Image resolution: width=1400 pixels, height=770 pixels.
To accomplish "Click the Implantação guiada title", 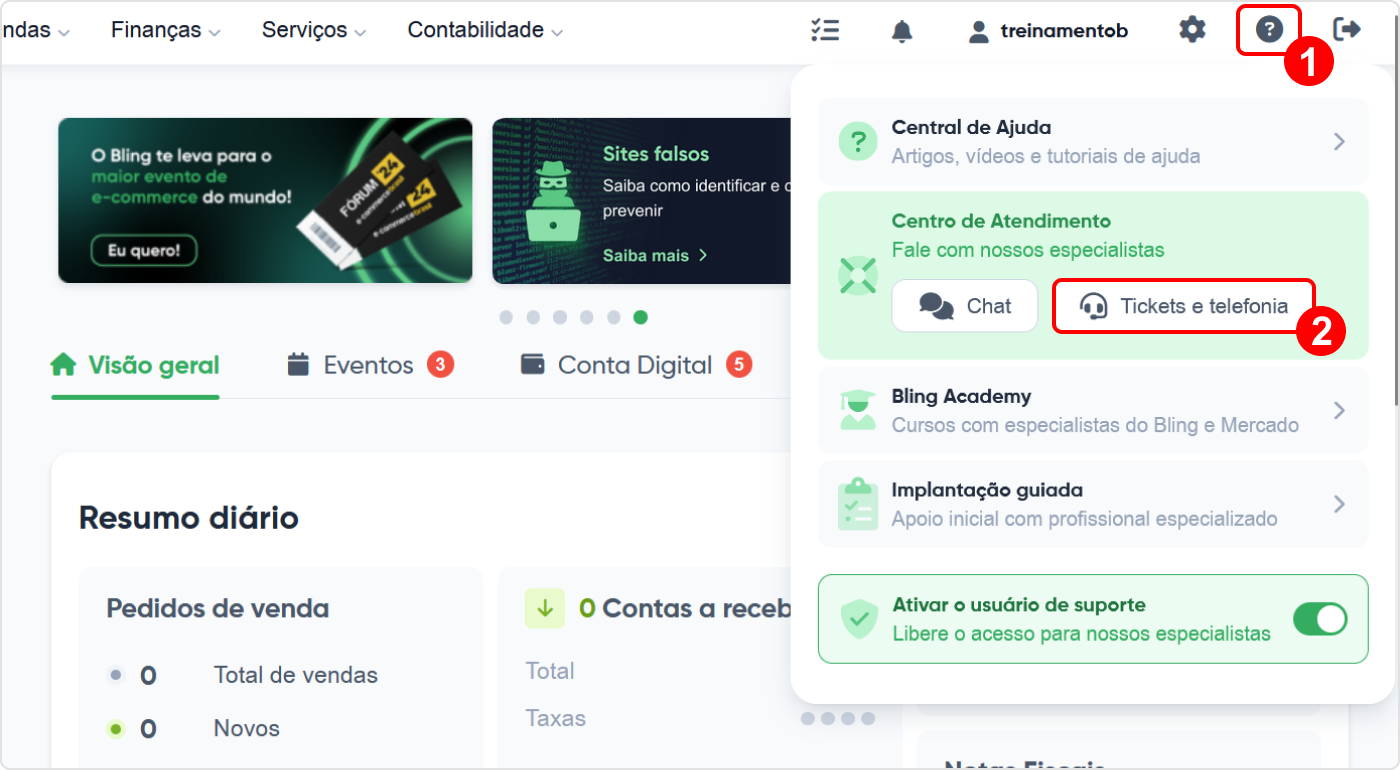I will 987,491.
